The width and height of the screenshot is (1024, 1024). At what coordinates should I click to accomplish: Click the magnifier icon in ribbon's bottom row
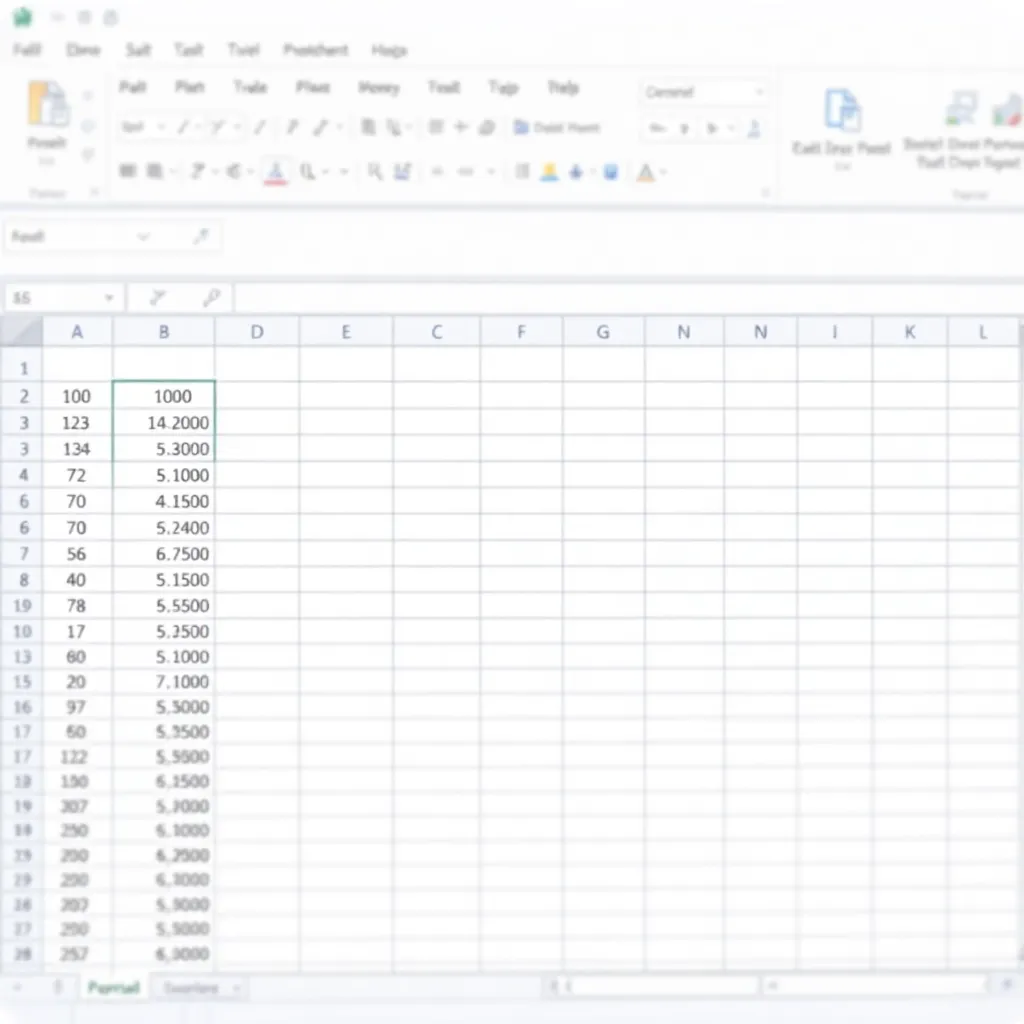coord(375,172)
